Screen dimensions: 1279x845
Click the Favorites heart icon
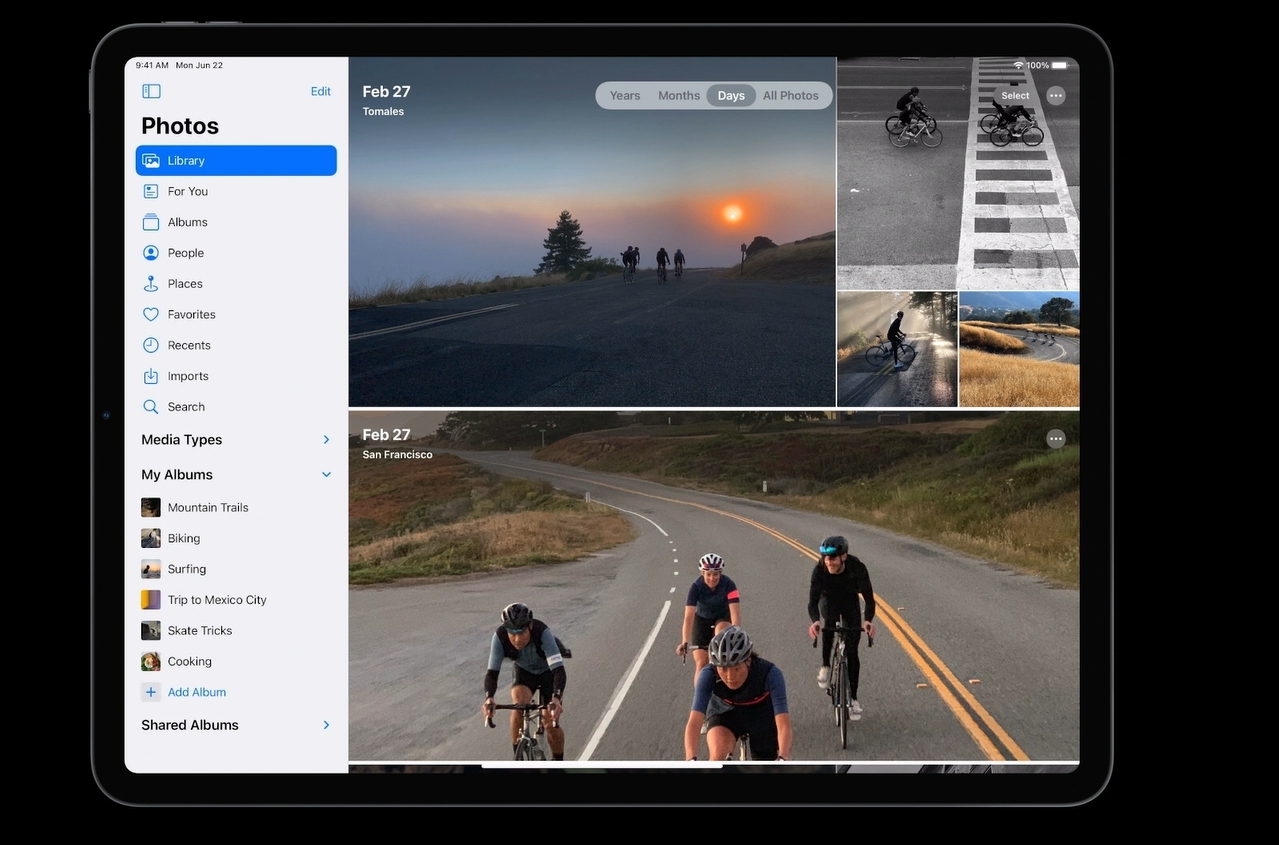pos(151,314)
